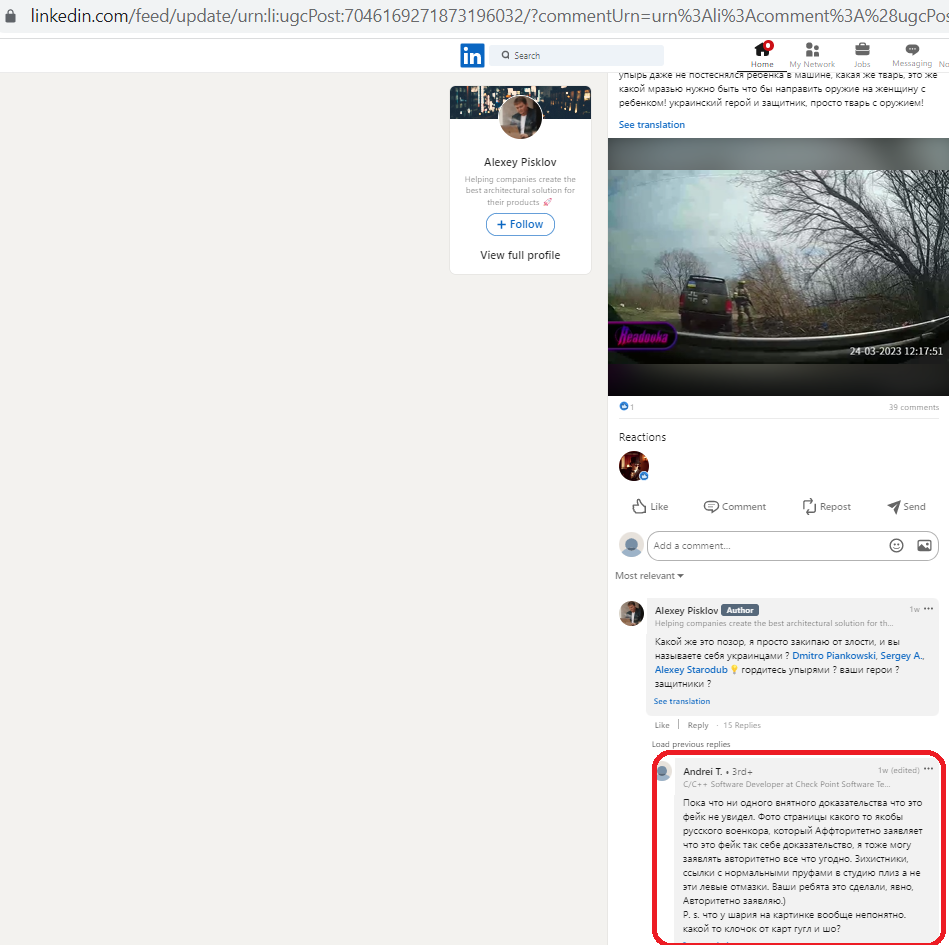Click Alexey Pisklov name on the comment
Viewport: 949px width, 945px height.
coord(686,610)
